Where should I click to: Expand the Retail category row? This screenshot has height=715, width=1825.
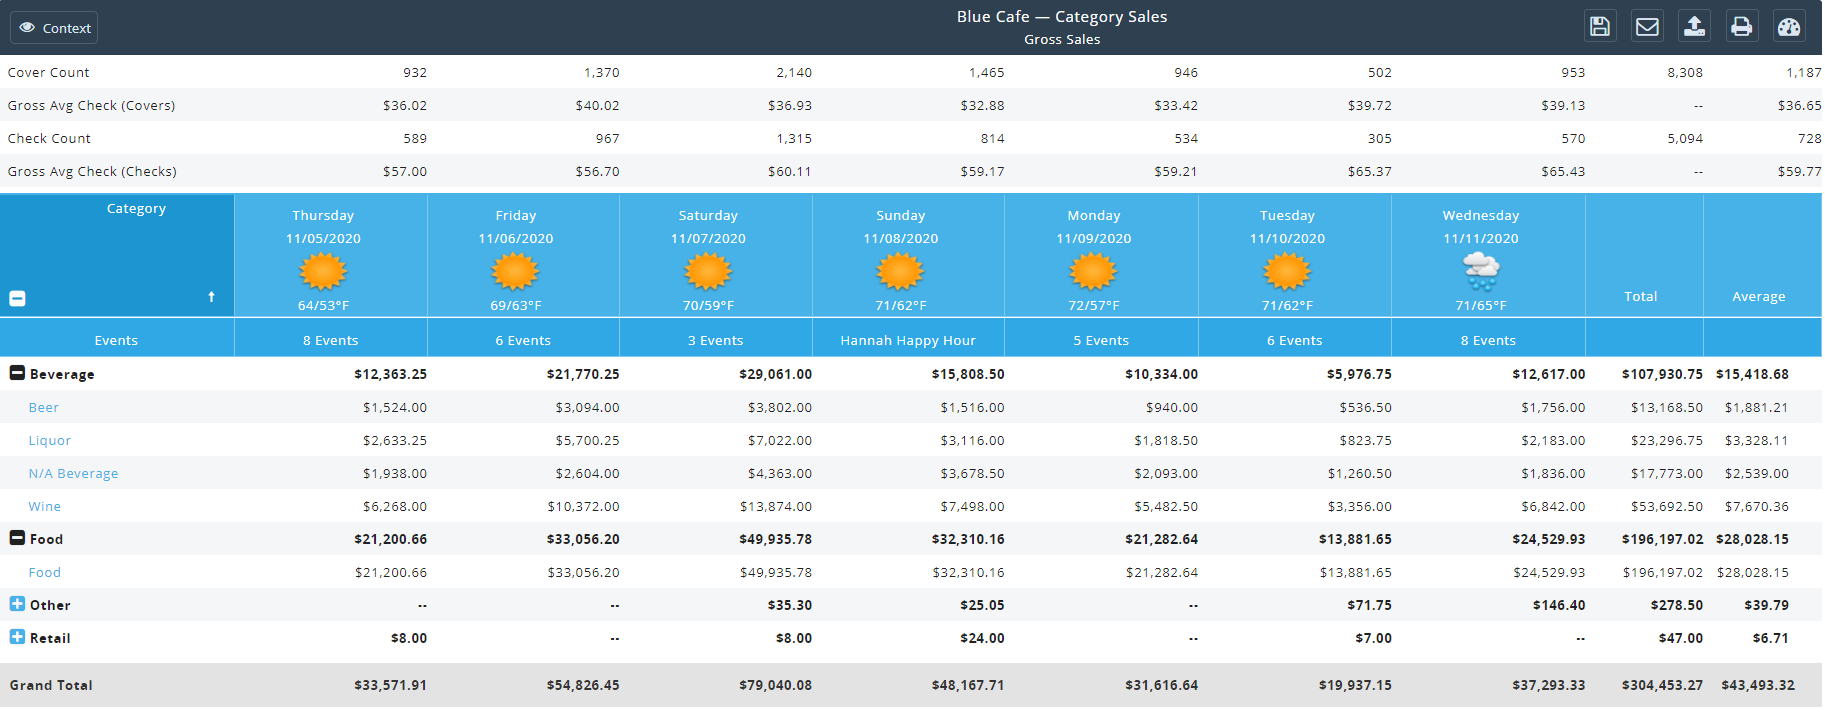tap(17, 637)
